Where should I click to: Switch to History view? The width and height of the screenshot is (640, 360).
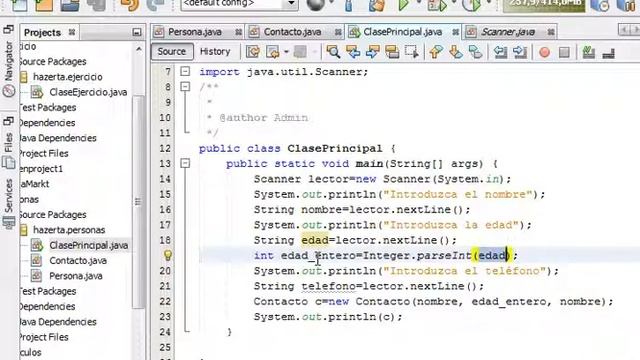pyautogui.click(x=215, y=51)
